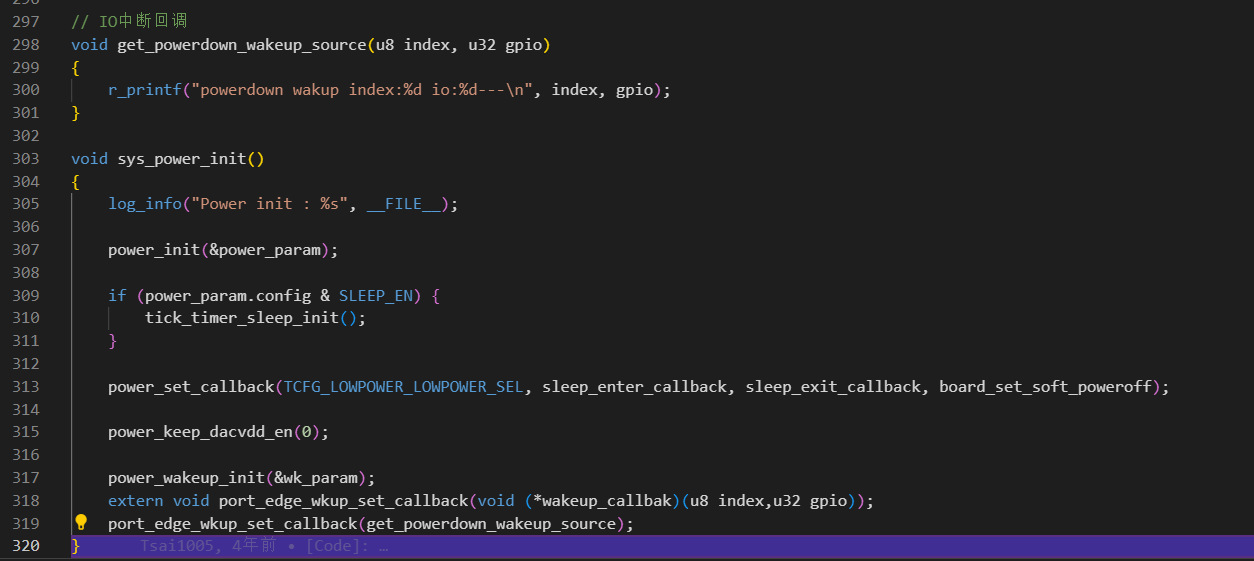Click line number 297 in the gutter
Screen dimensions: 1254x561
(x=26, y=21)
